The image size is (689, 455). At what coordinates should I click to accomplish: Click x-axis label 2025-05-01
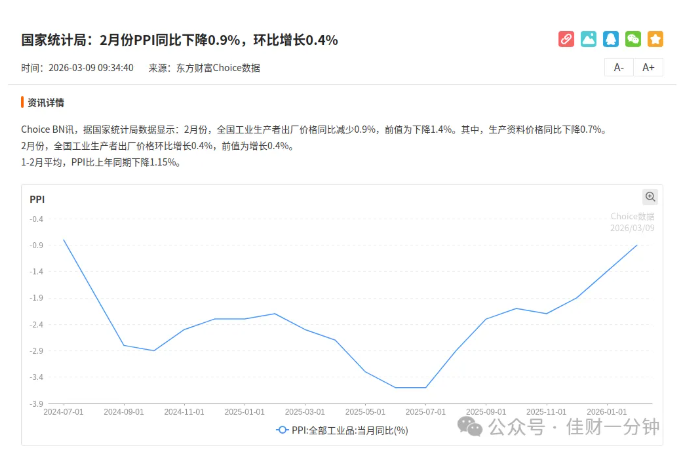click(365, 412)
